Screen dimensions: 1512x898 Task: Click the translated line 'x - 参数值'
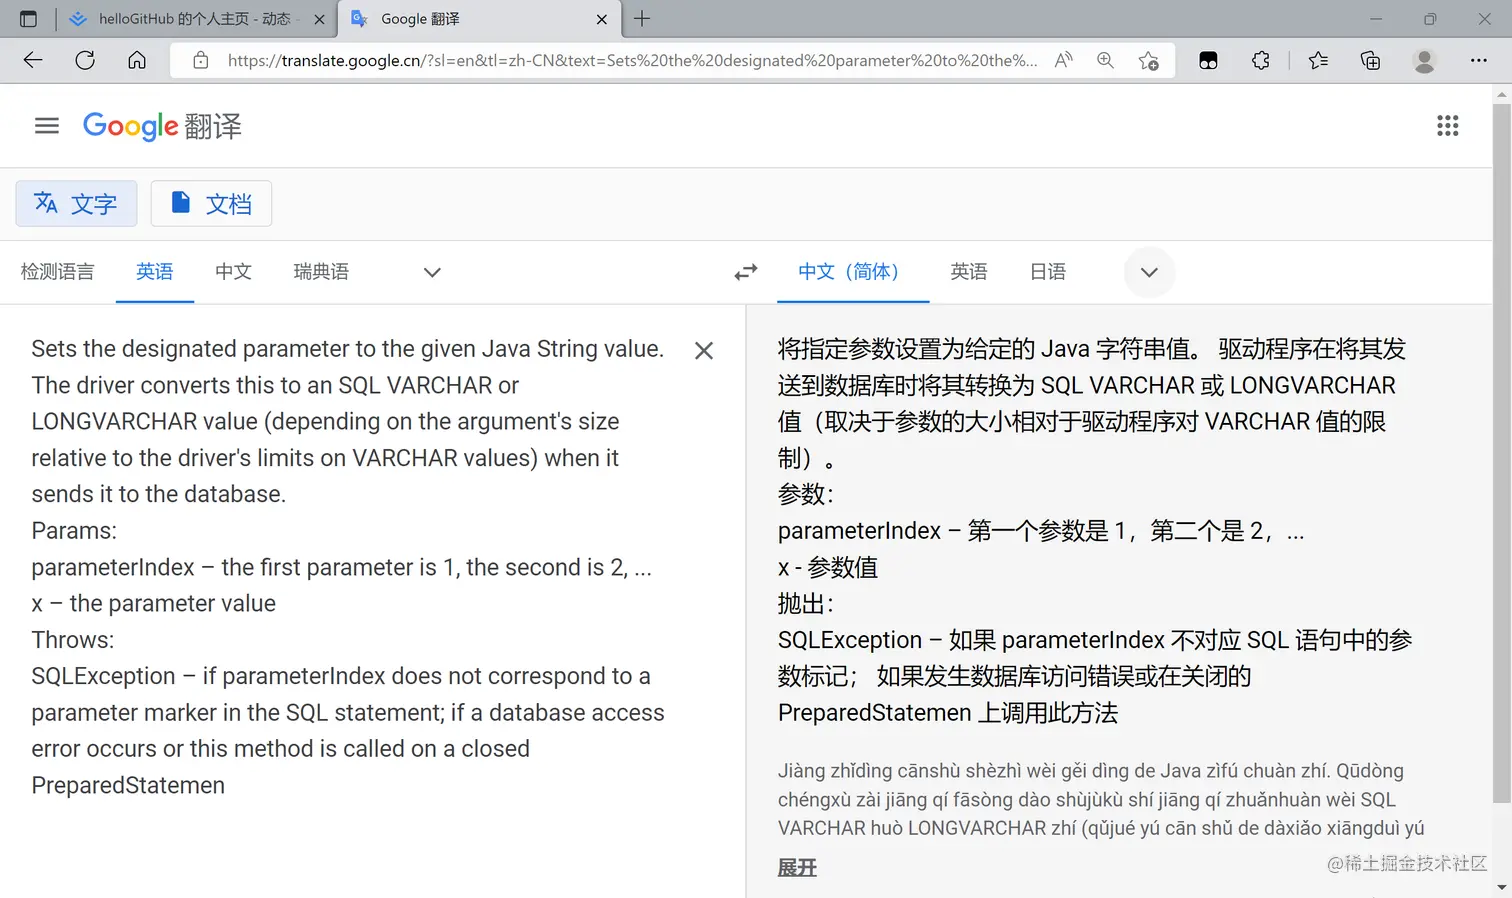point(828,568)
